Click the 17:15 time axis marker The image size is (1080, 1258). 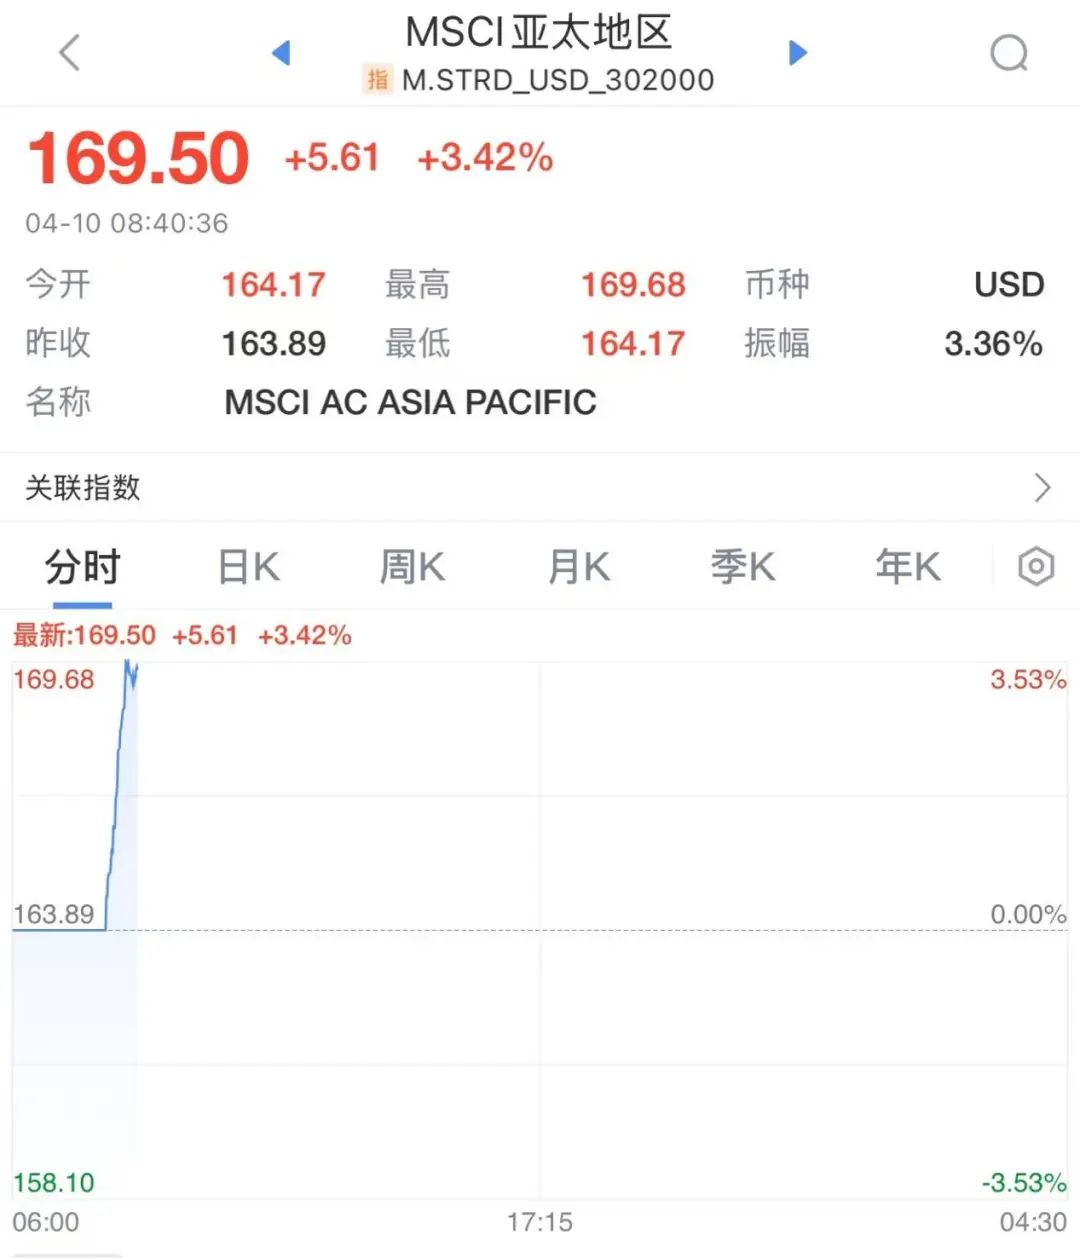click(x=539, y=1222)
